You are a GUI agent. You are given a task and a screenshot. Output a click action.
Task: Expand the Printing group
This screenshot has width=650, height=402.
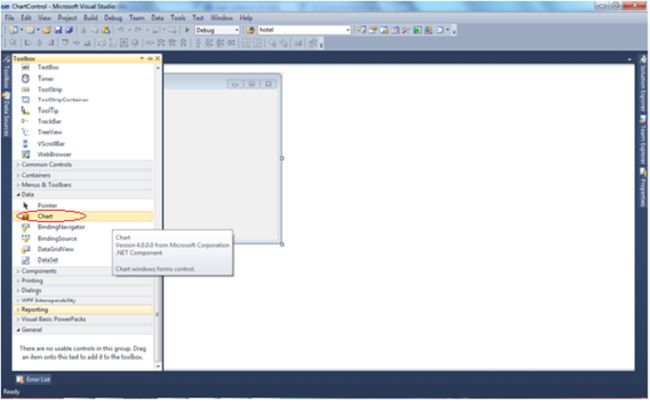[x=18, y=281]
